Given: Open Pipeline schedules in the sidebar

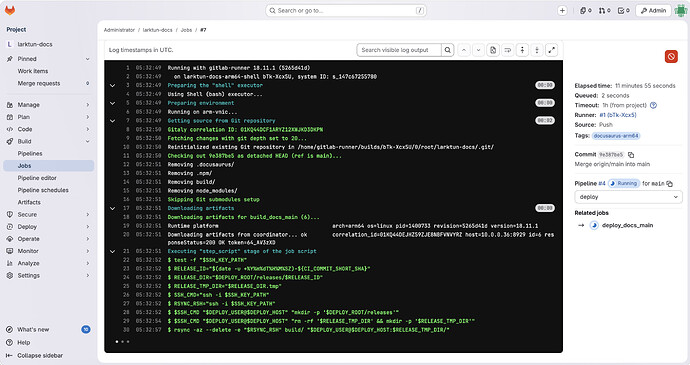Looking at the screenshot, I should tap(48, 190).
